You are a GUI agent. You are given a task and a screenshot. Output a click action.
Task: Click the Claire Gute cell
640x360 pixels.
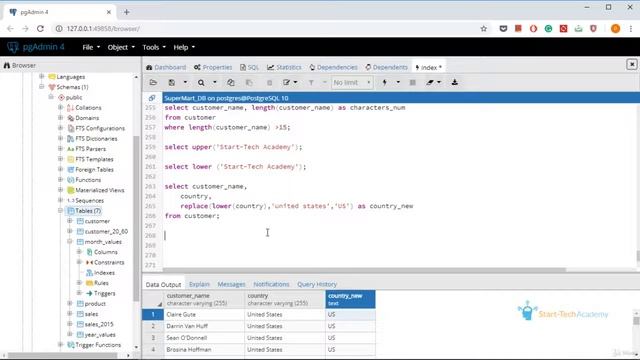(x=204, y=315)
